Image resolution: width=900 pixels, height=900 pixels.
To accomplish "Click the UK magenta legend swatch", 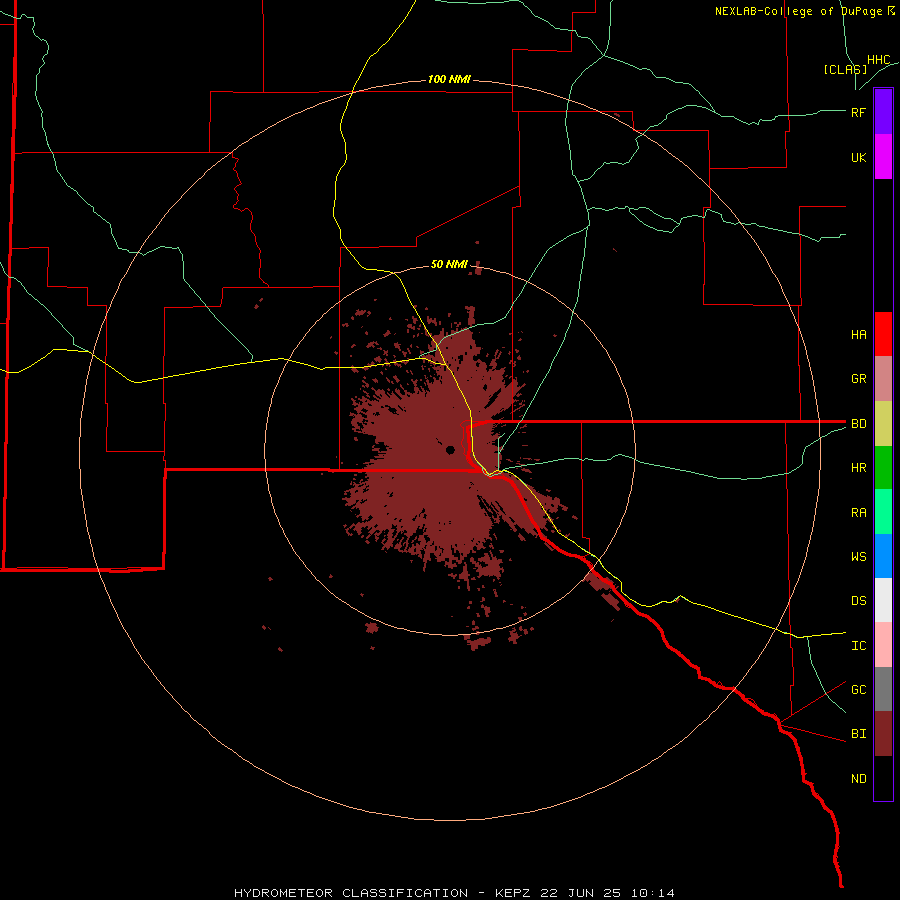I will (883, 157).
